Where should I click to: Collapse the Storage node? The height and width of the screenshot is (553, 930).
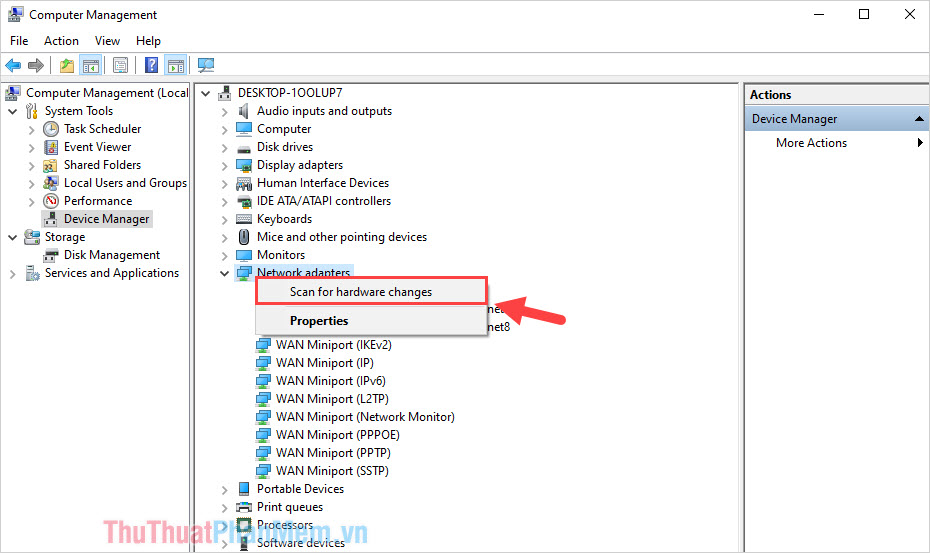(12, 237)
